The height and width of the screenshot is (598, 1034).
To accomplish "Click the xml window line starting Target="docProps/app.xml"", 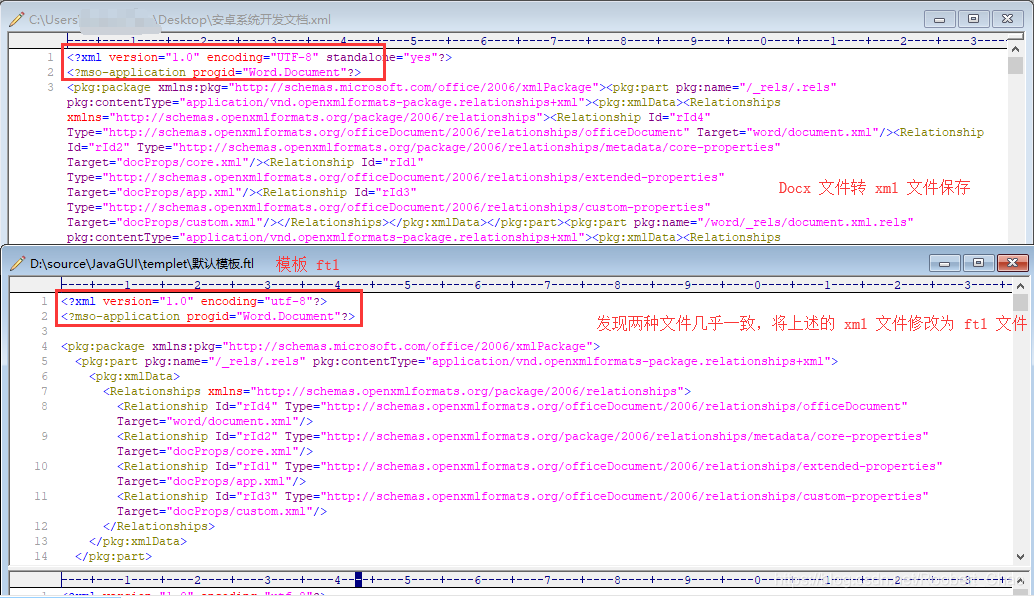I will pyautogui.click(x=241, y=193).
